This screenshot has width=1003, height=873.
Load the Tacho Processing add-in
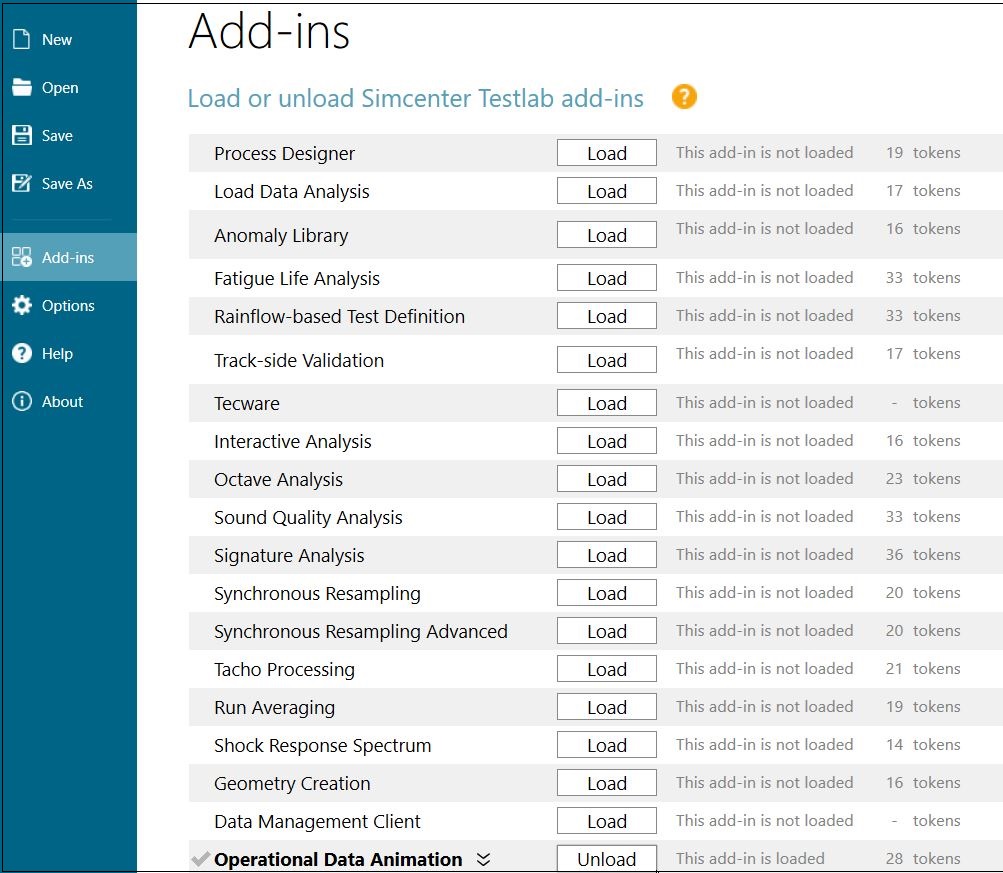[606, 670]
